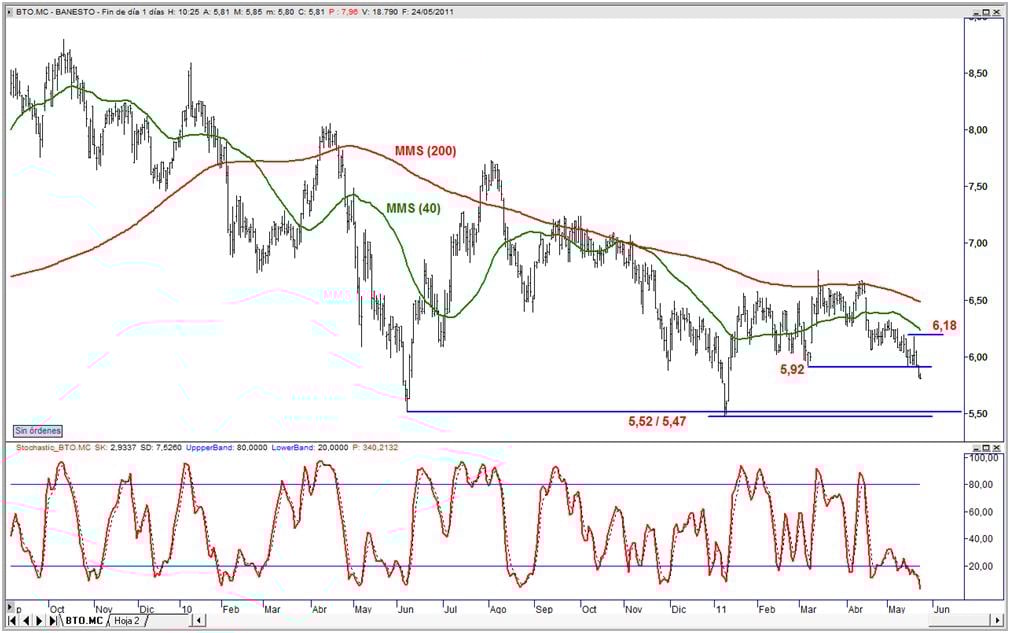The width and height of the screenshot is (1010, 633).
Task: Click the Jun month label near June 2010
Action: pos(406,609)
